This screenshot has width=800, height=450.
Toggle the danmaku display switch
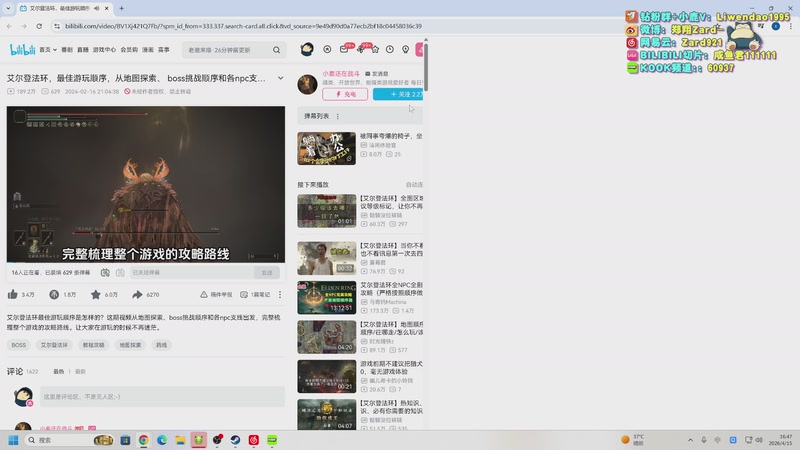105,273
